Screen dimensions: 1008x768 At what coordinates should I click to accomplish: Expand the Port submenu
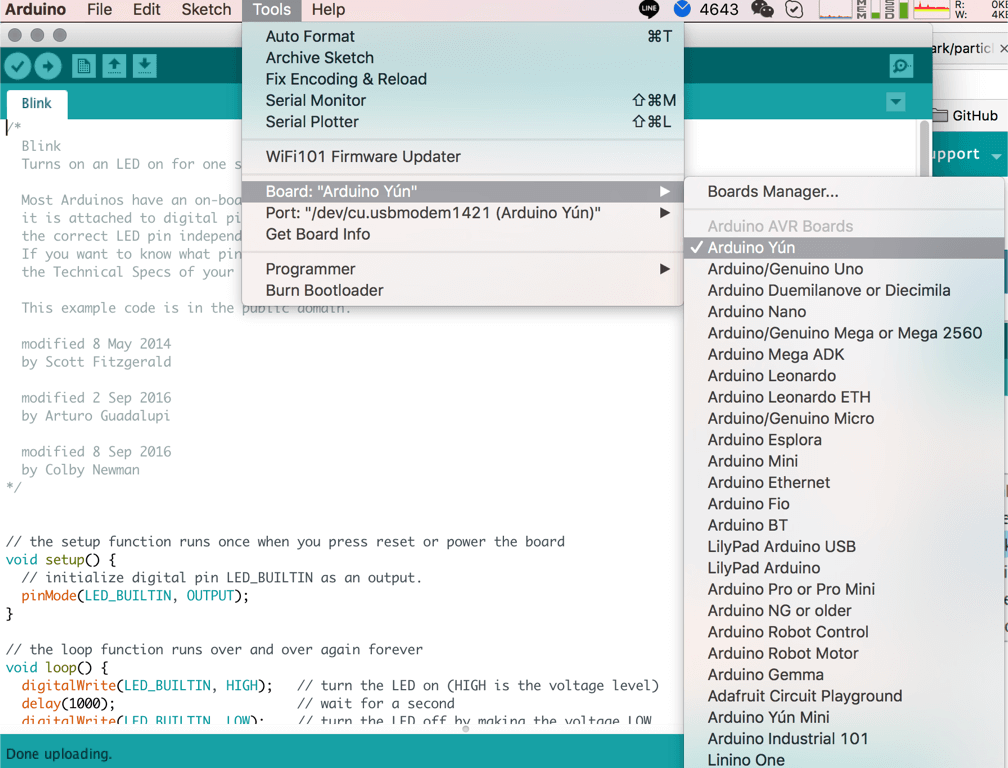(x=463, y=213)
